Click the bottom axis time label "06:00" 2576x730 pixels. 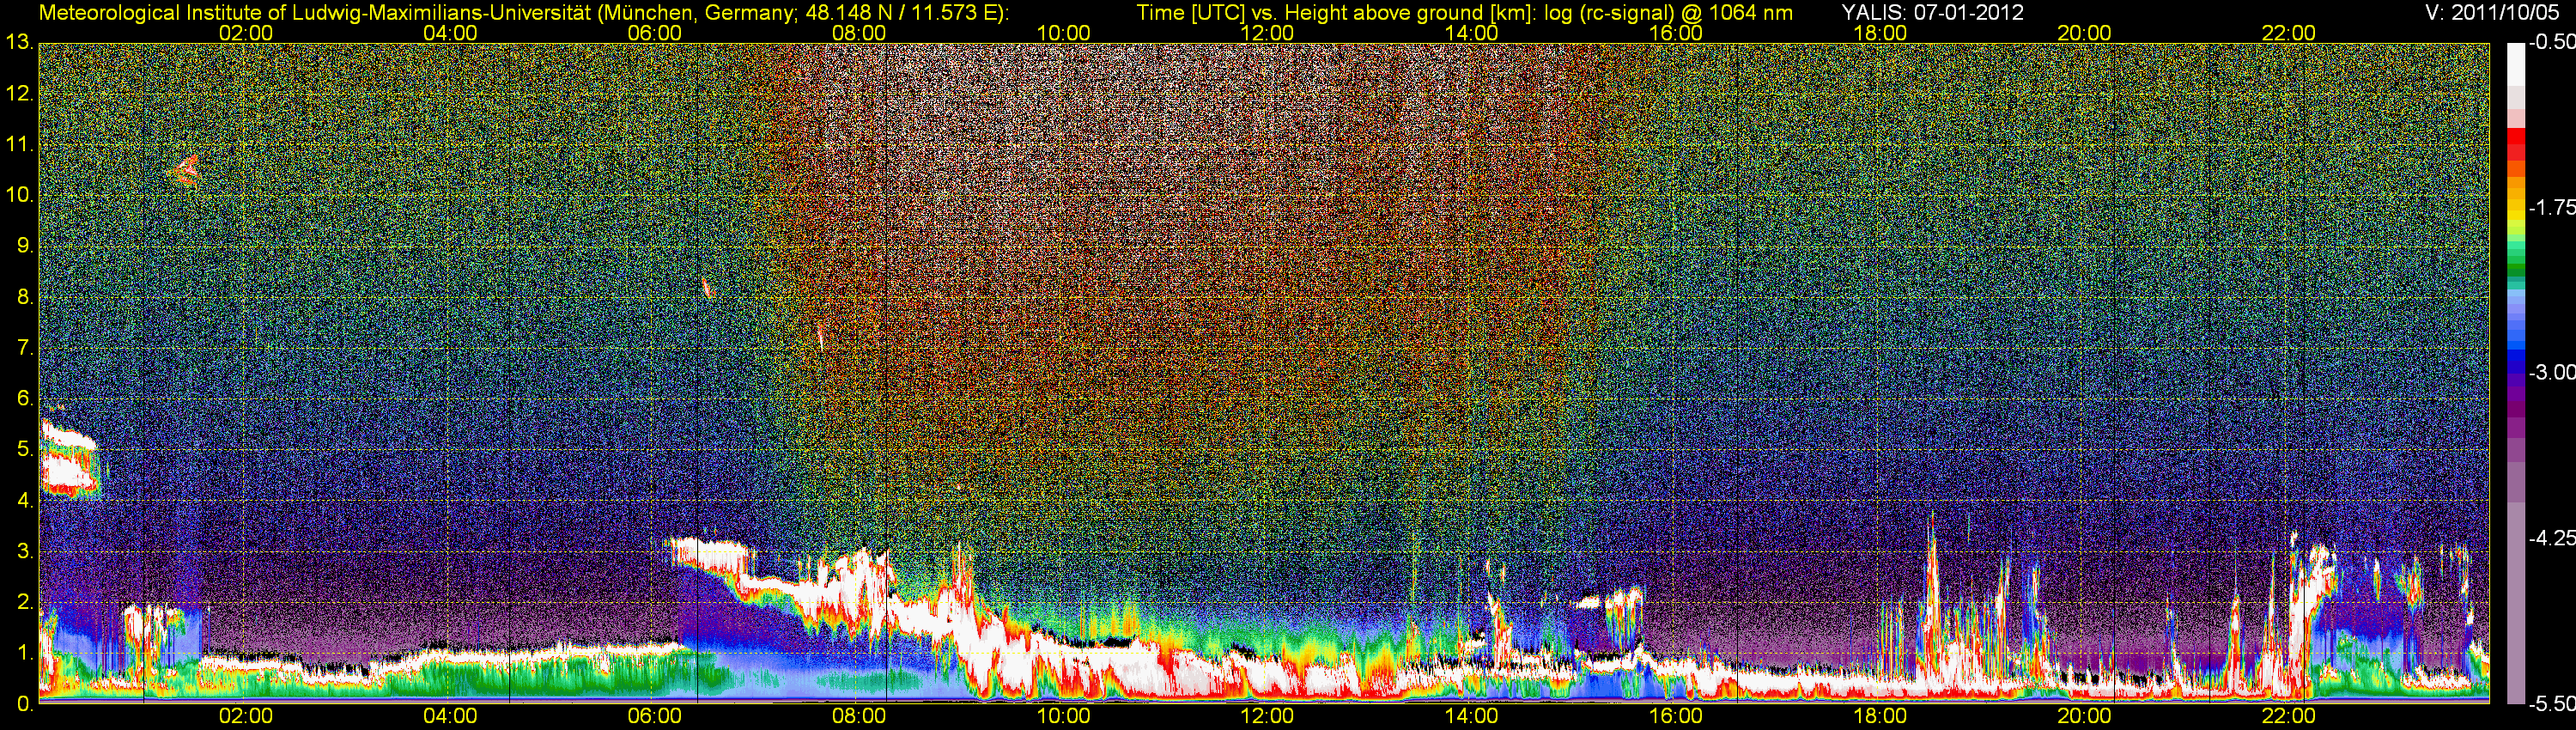tap(654, 716)
